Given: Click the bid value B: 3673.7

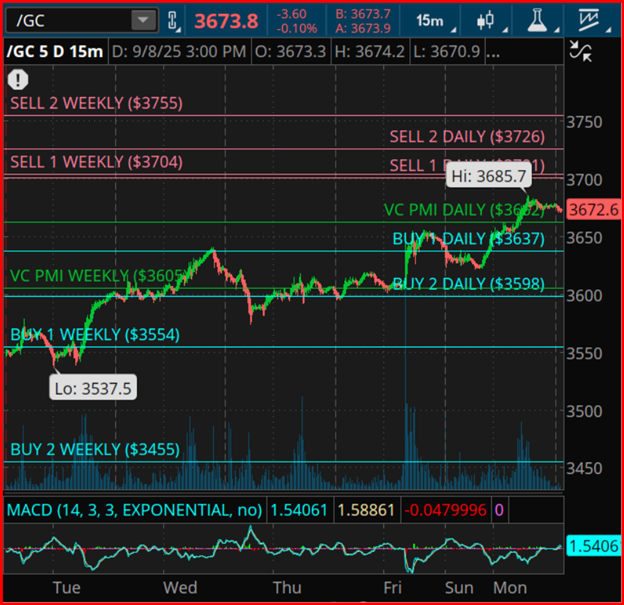Looking at the screenshot, I should (363, 14).
